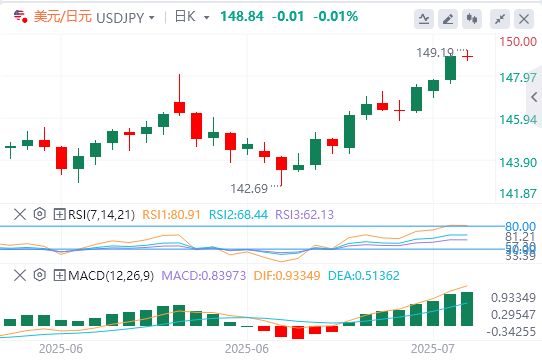Open RSI indicator settings gear
Screen dimensions: 542x361
40,214
